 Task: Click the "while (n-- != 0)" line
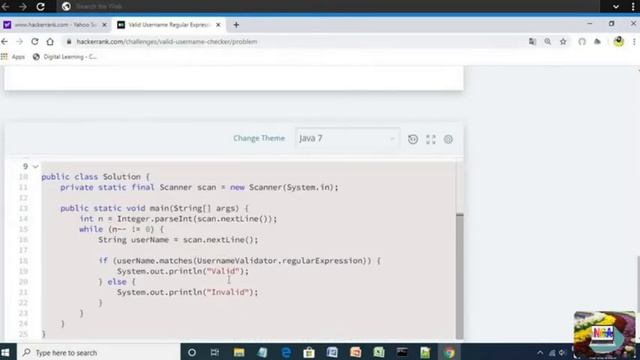point(121,229)
